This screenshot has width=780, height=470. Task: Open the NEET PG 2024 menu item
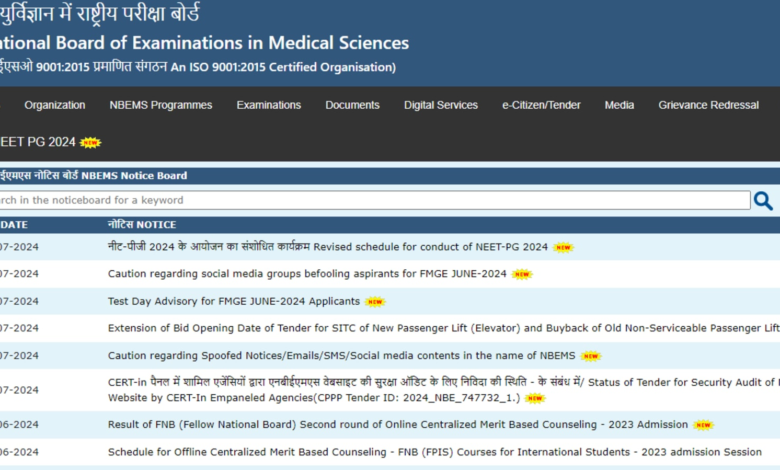coord(38,142)
